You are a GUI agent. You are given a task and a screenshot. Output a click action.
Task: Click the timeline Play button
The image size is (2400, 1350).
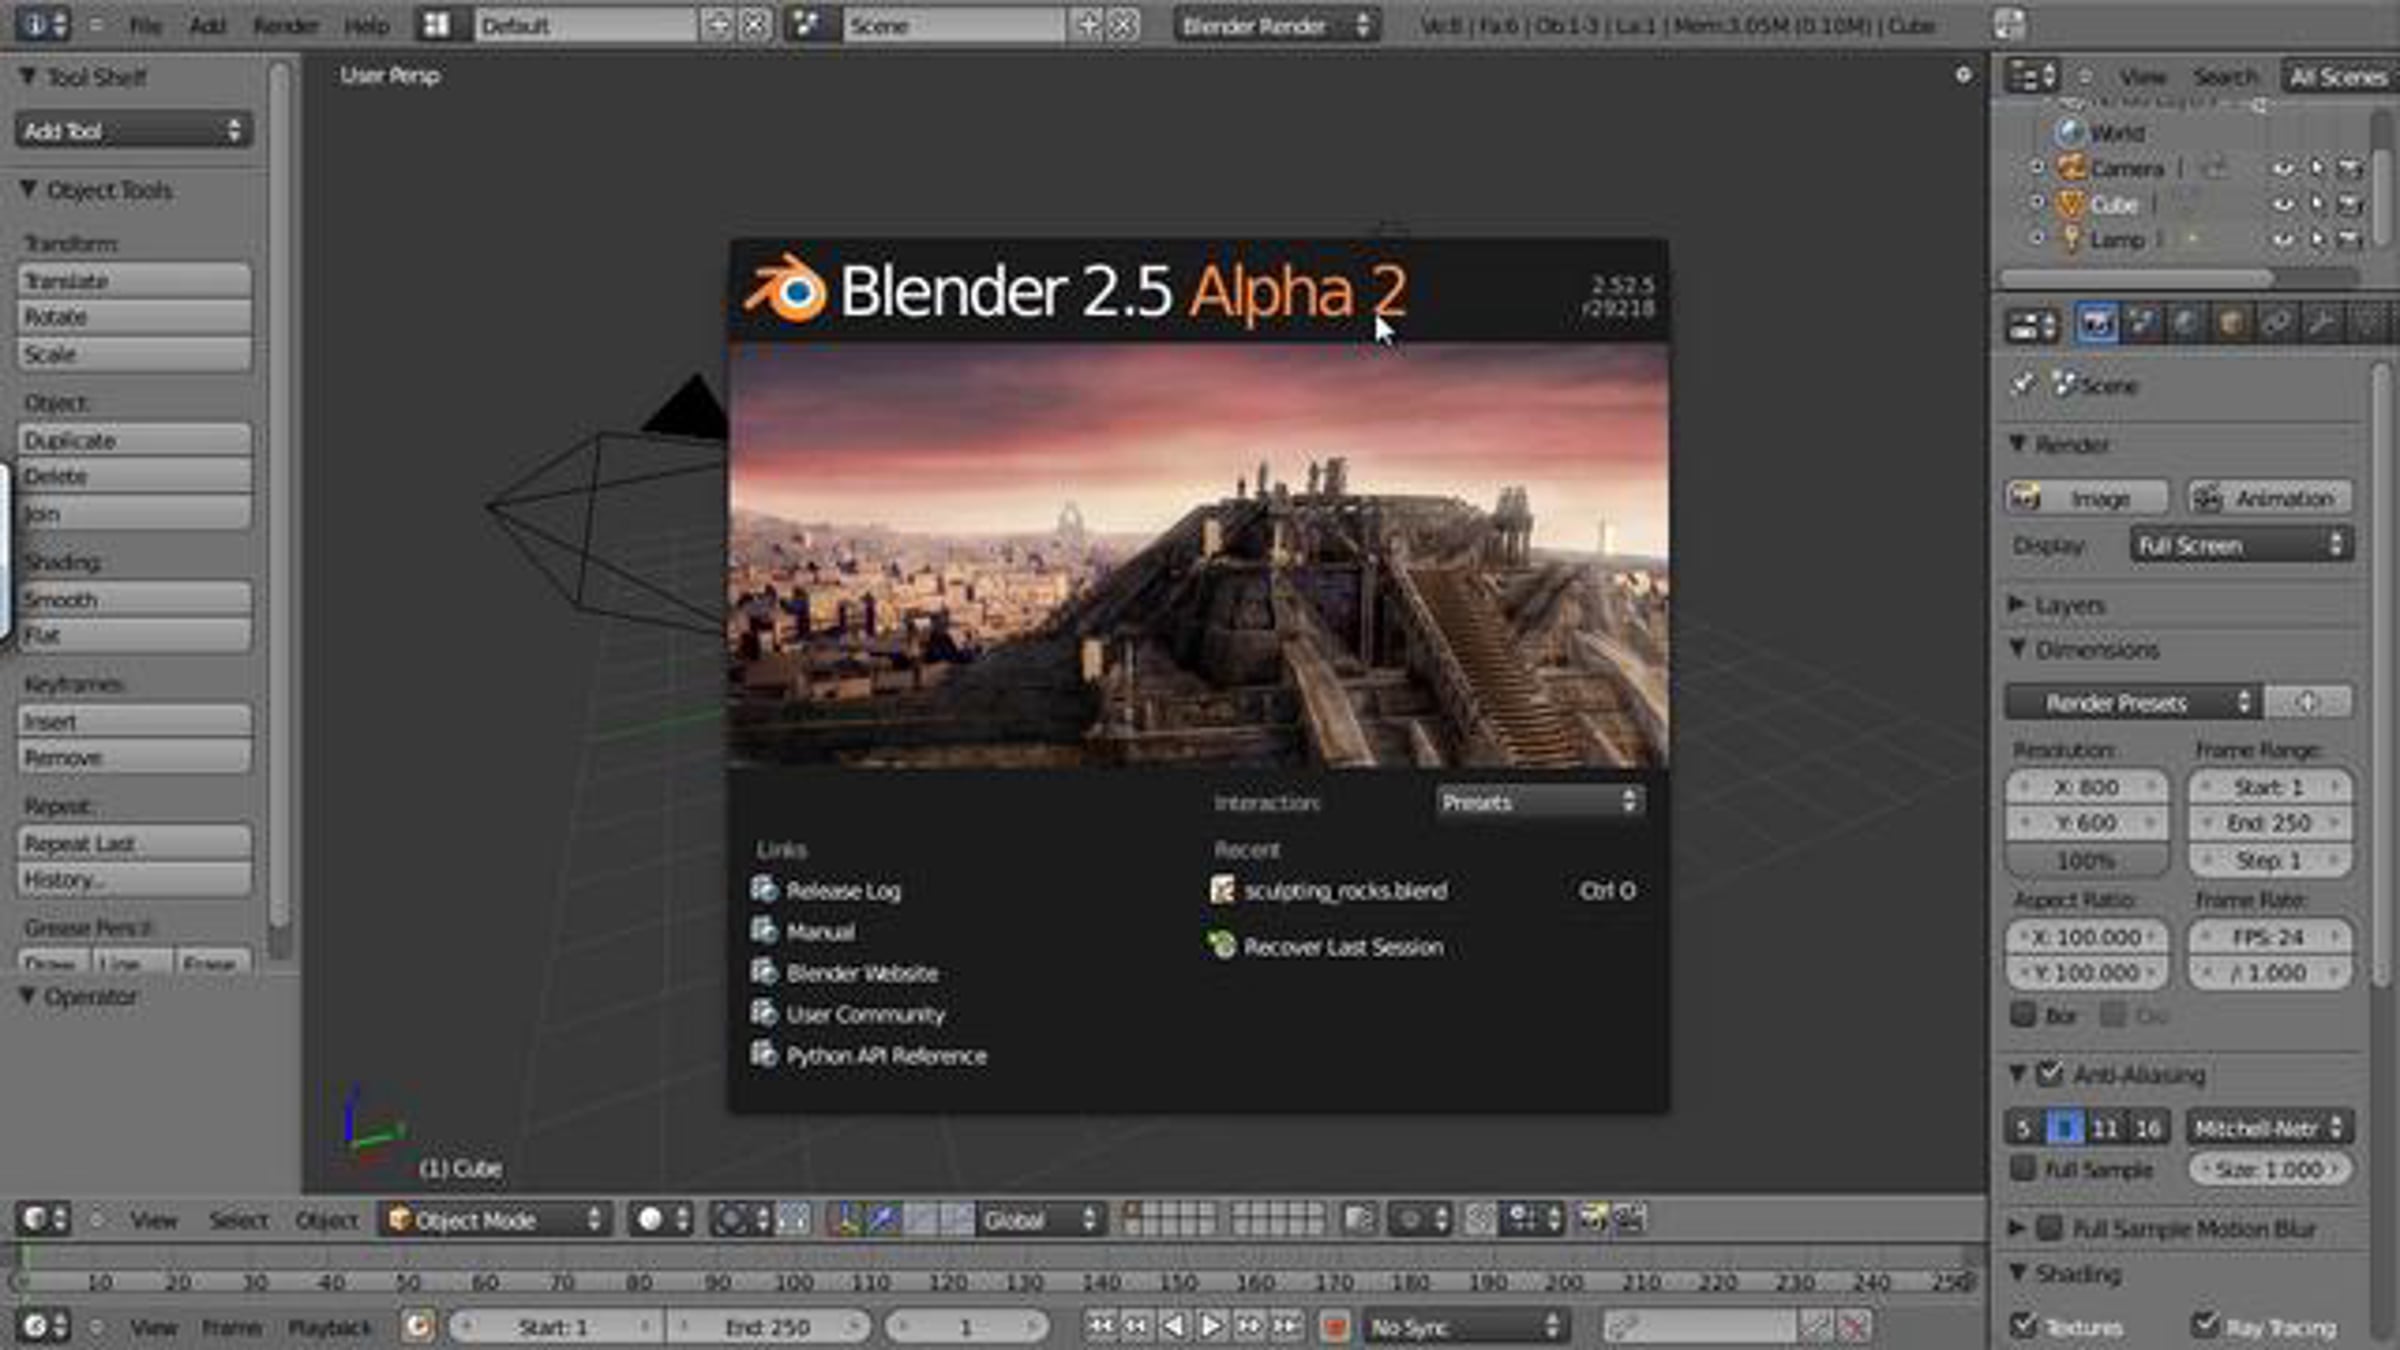coord(1211,1326)
